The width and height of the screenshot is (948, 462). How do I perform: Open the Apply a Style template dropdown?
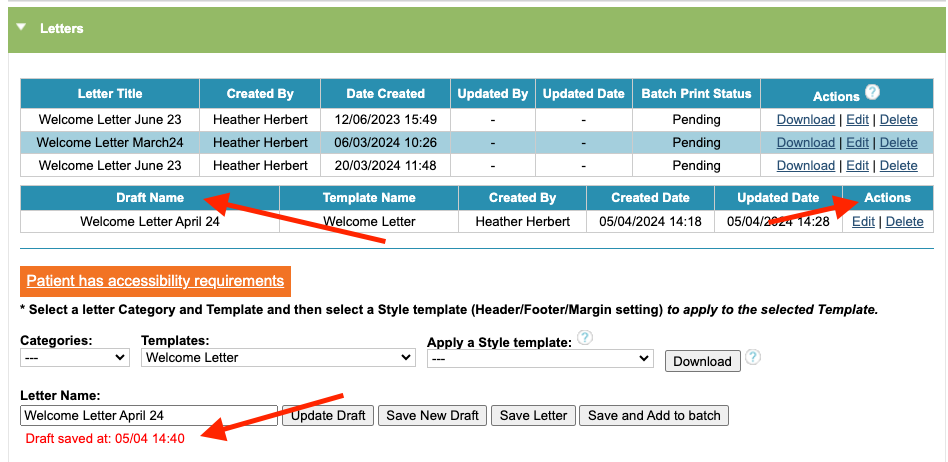tap(540, 357)
